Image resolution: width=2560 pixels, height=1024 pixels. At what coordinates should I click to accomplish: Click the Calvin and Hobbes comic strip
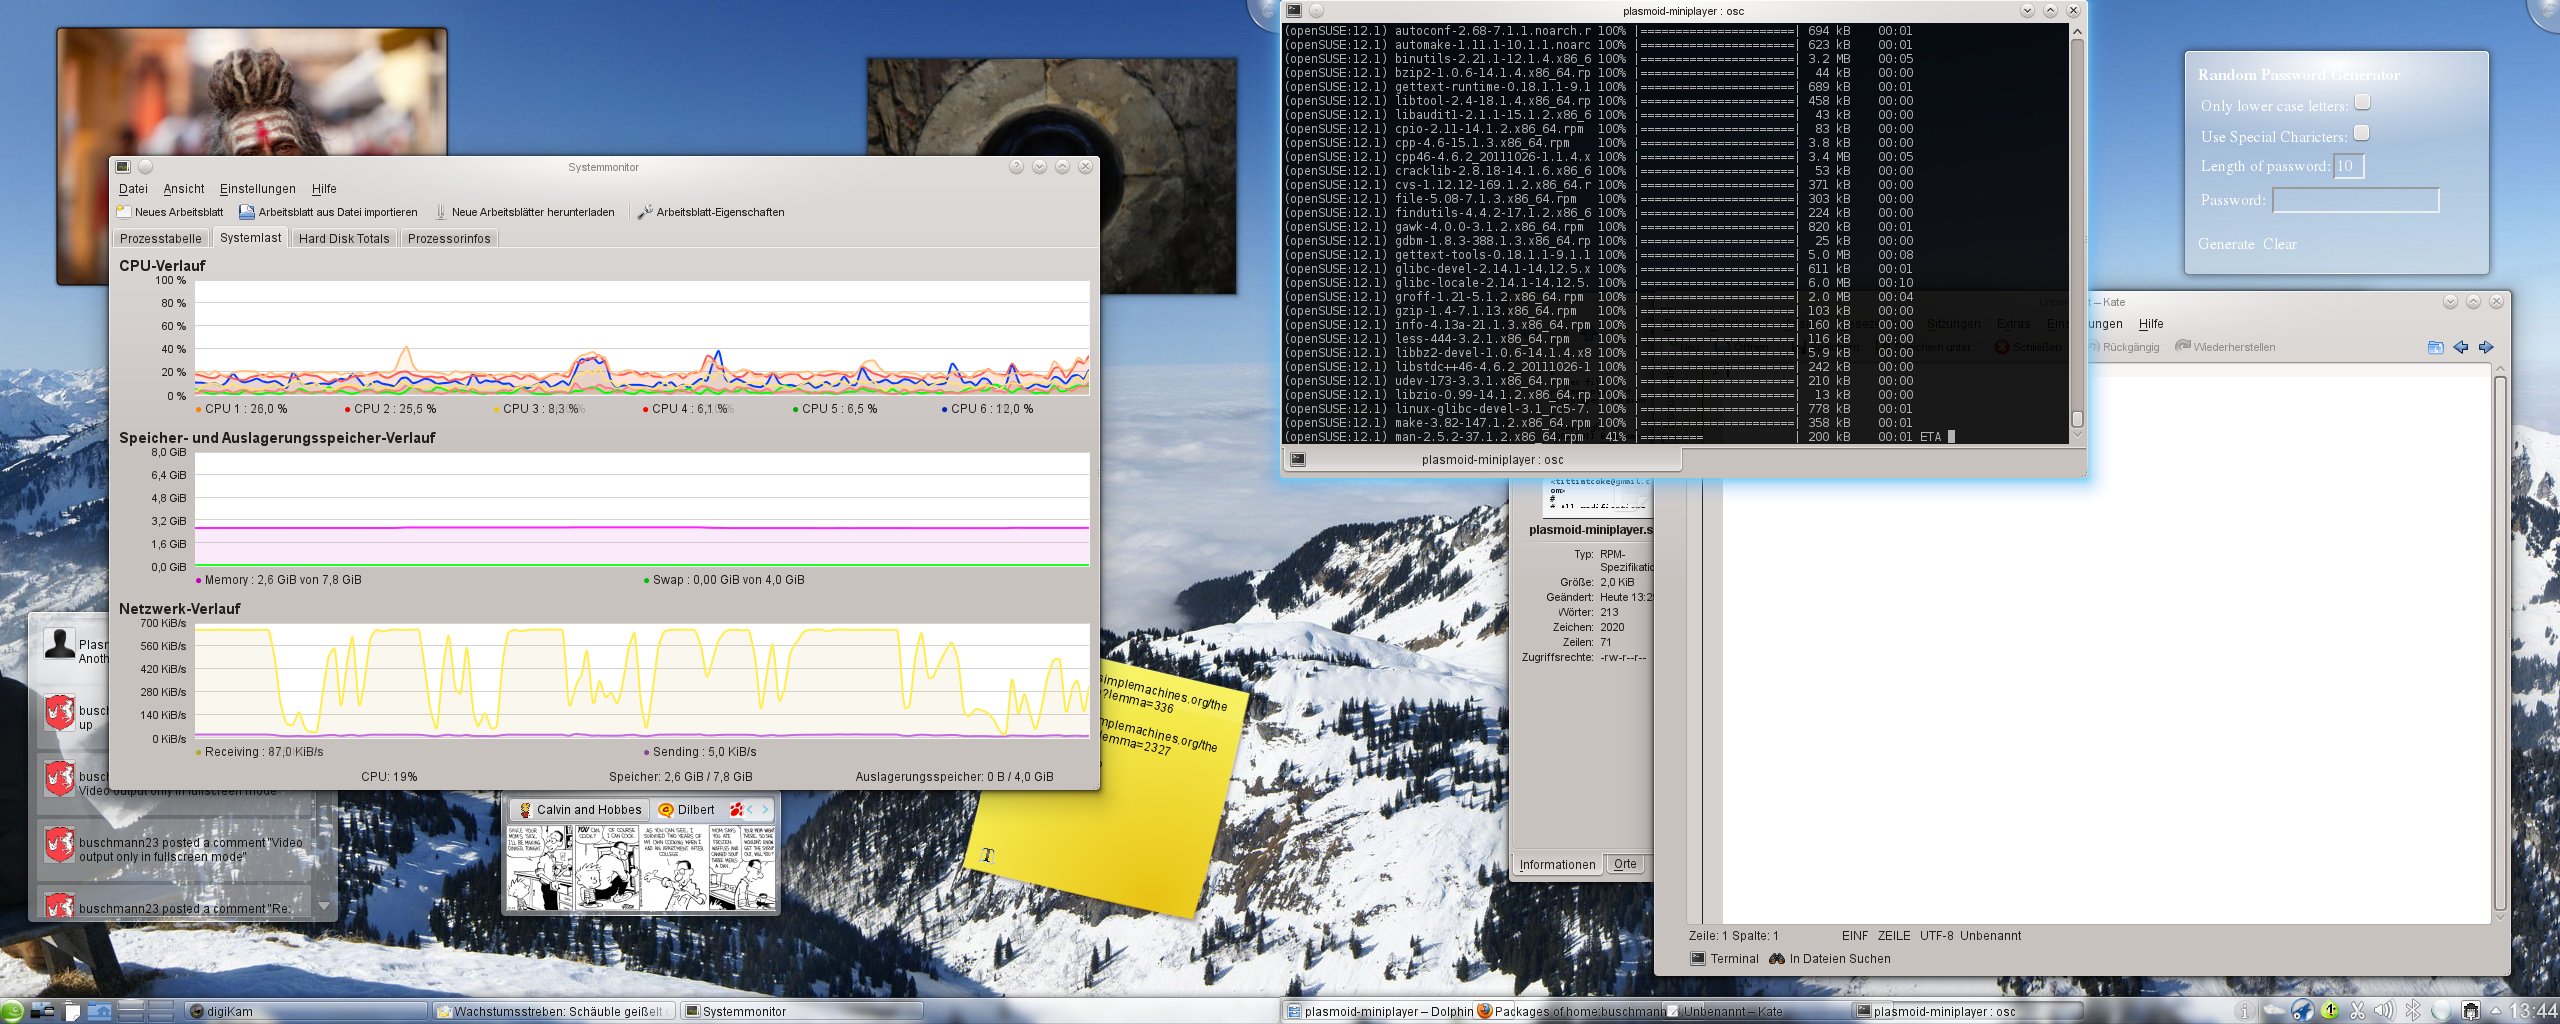(x=640, y=866)
